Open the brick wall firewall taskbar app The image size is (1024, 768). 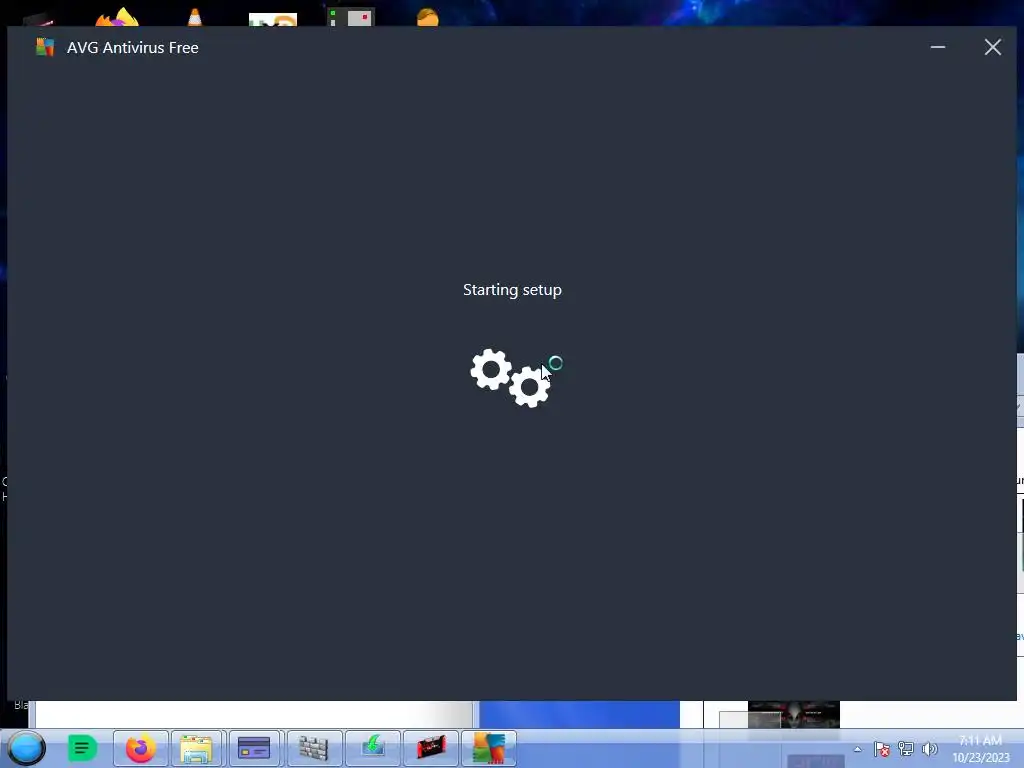click(x=313, y=748)
